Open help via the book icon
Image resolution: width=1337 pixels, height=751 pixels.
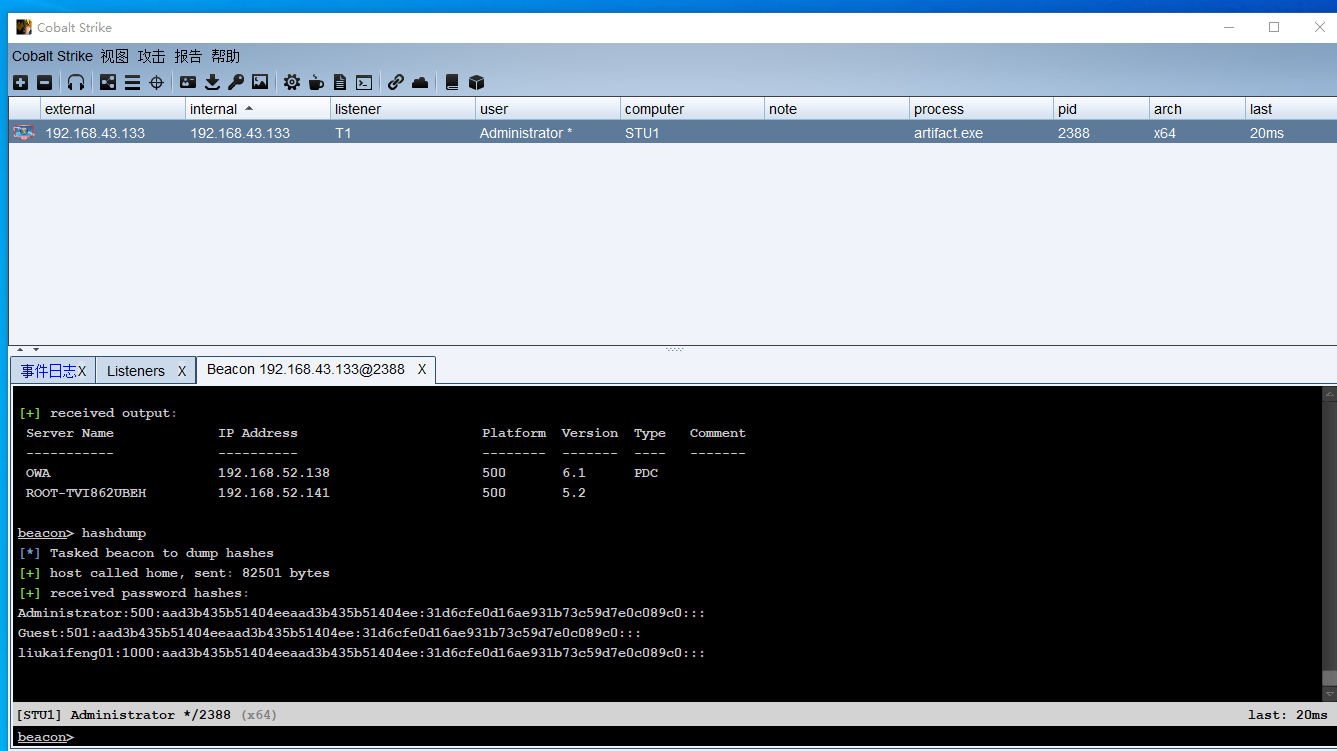tap(452, 82)
